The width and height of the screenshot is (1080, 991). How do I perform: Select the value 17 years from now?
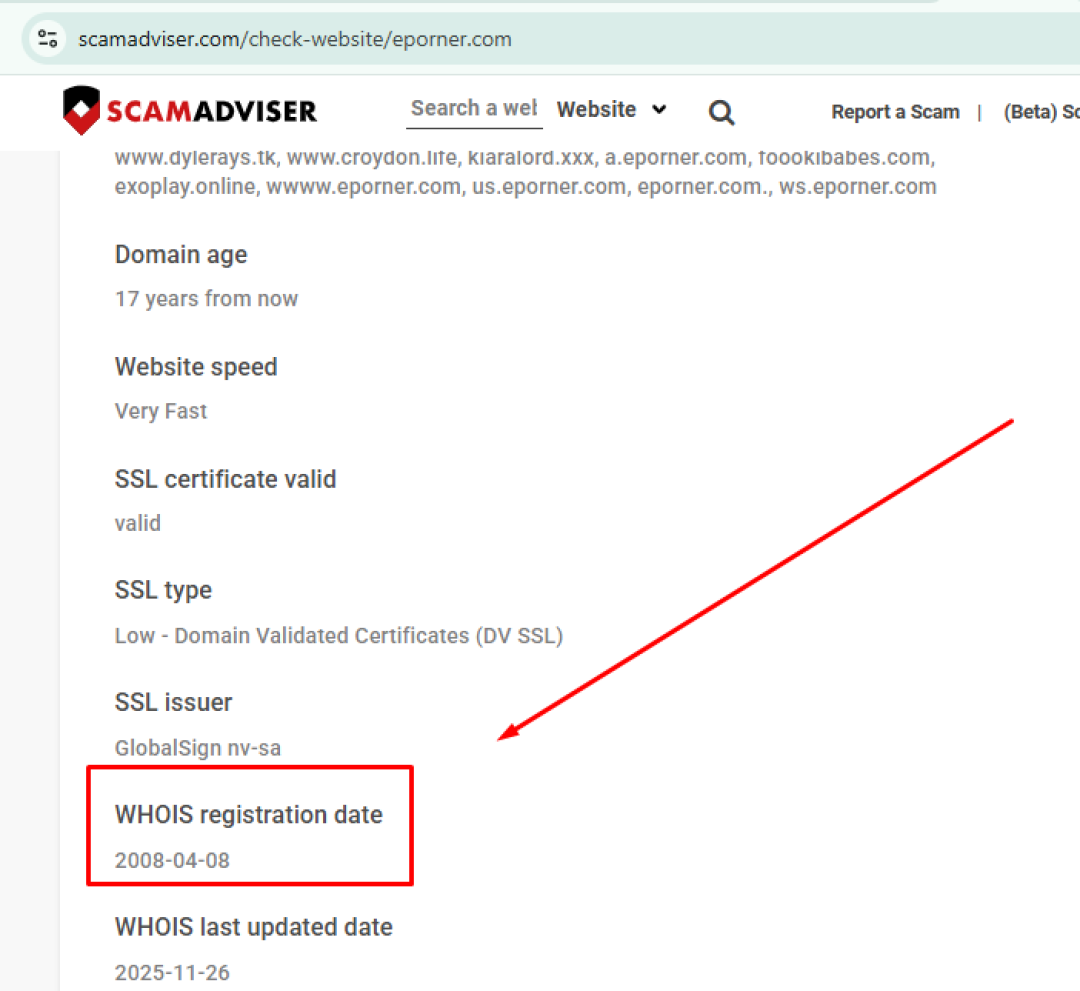206,299
